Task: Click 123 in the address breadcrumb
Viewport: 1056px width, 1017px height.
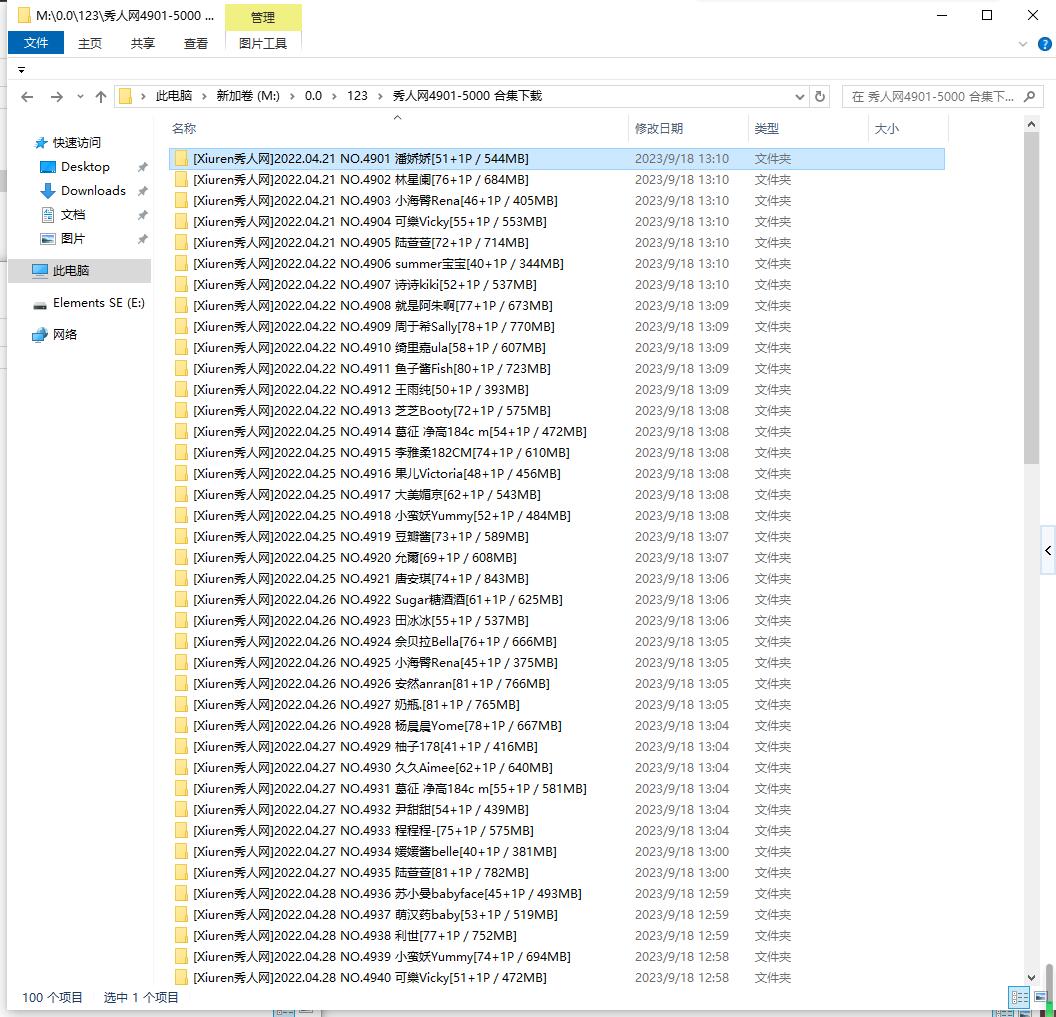Action: 357,96
